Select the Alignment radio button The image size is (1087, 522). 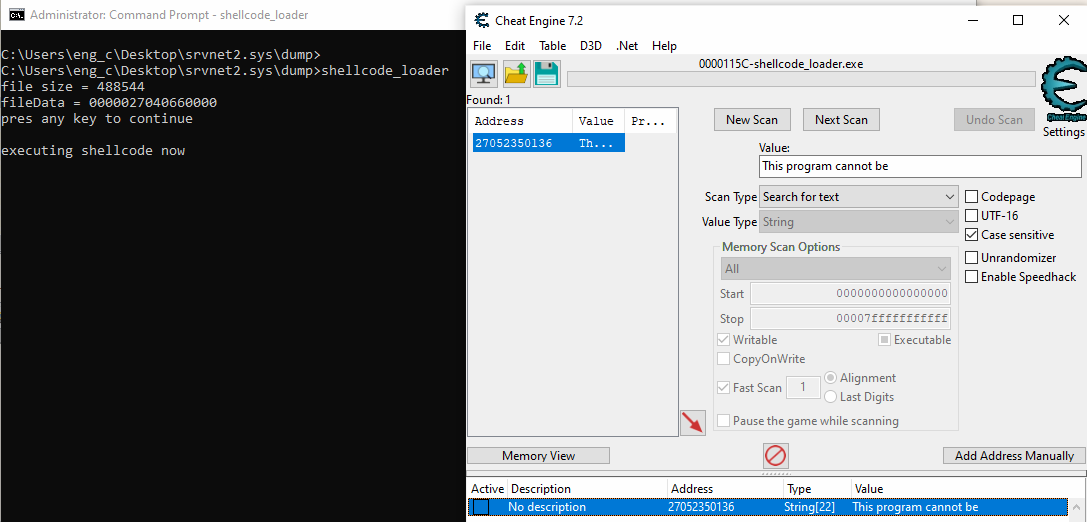coord(831,379)
